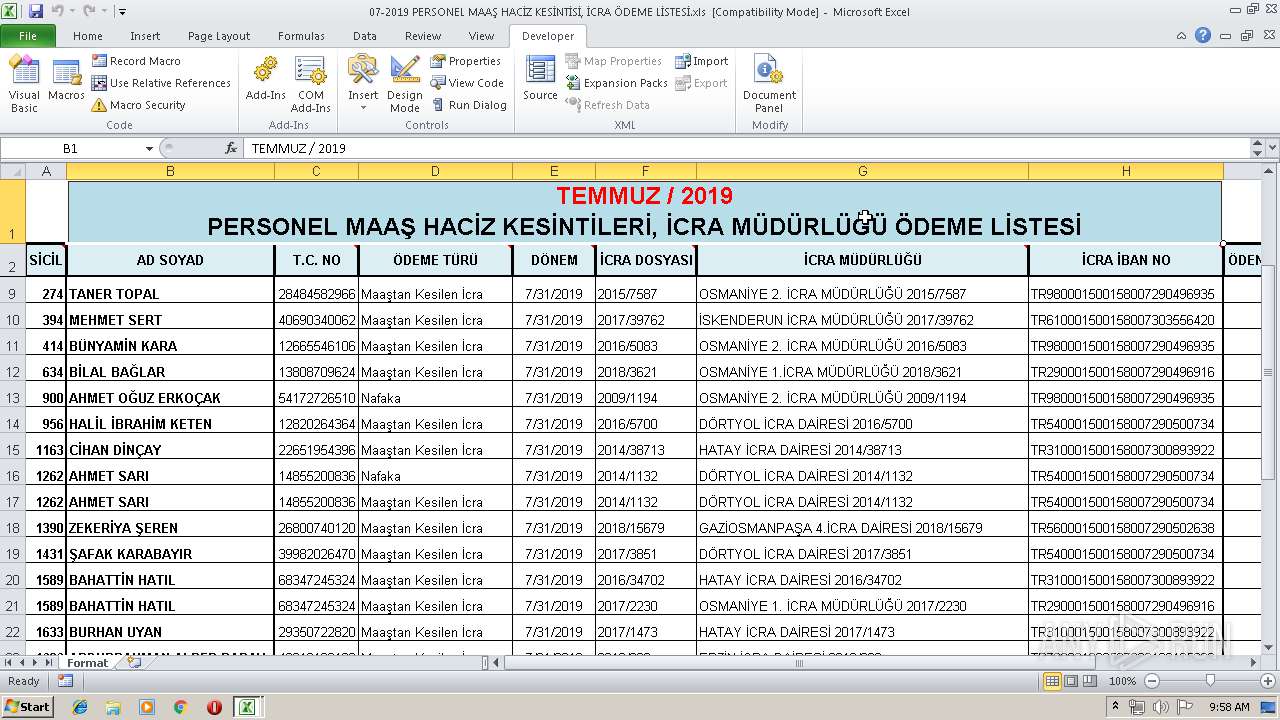Click the Insert Function fx button
1280x720 pixels.
231,148
